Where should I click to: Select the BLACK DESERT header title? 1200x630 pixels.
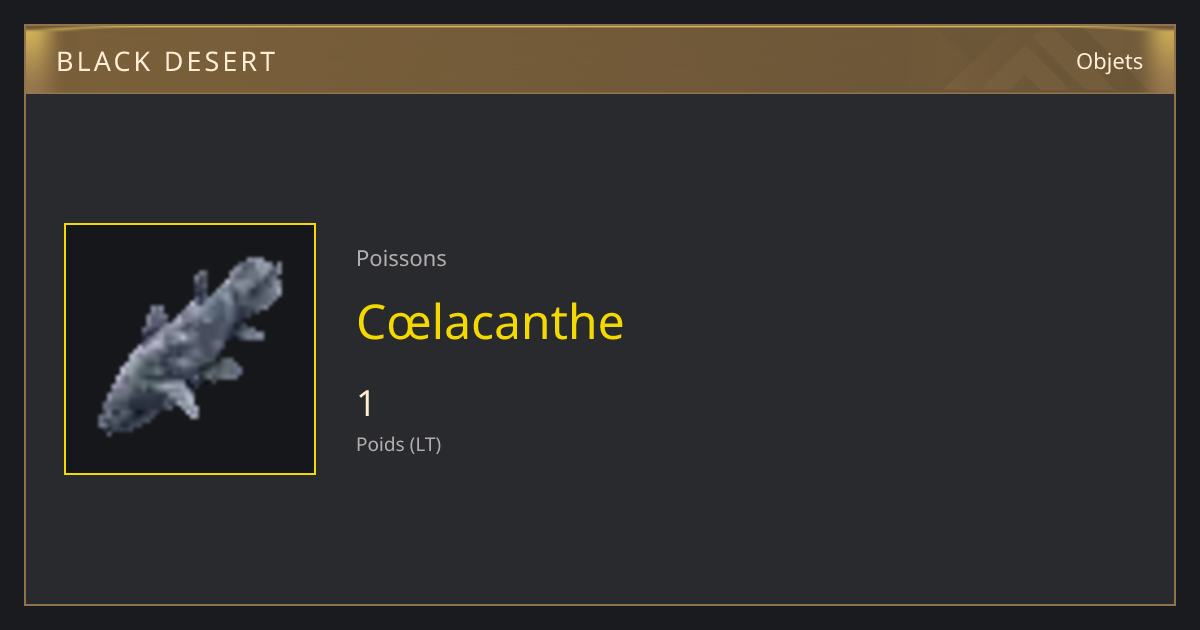point(166,62)
